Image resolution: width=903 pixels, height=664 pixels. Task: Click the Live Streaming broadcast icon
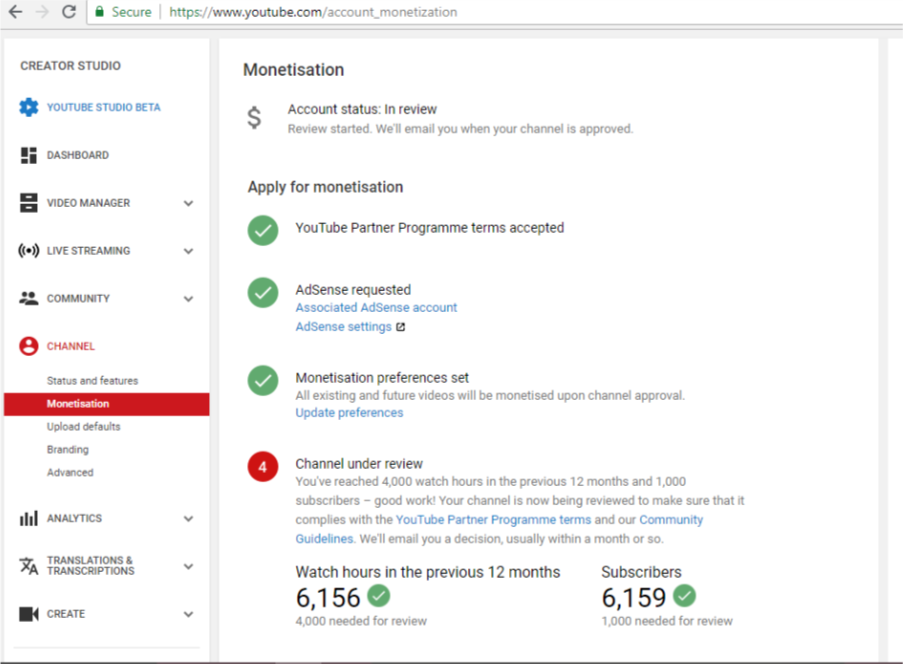(29, 251)
